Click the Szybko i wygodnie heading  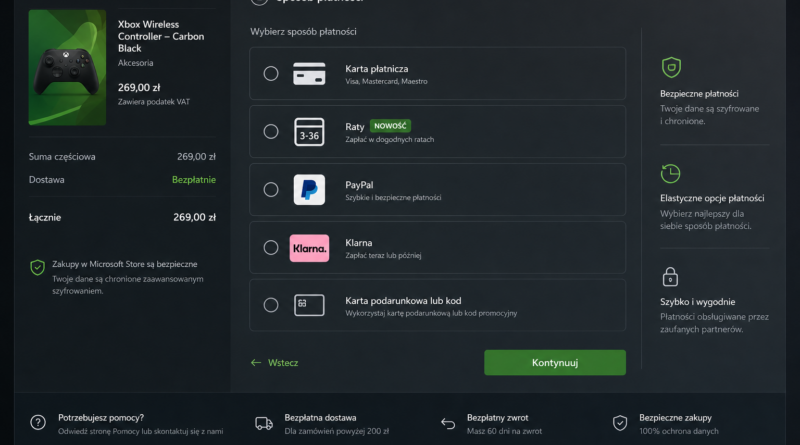pos(697,302)
